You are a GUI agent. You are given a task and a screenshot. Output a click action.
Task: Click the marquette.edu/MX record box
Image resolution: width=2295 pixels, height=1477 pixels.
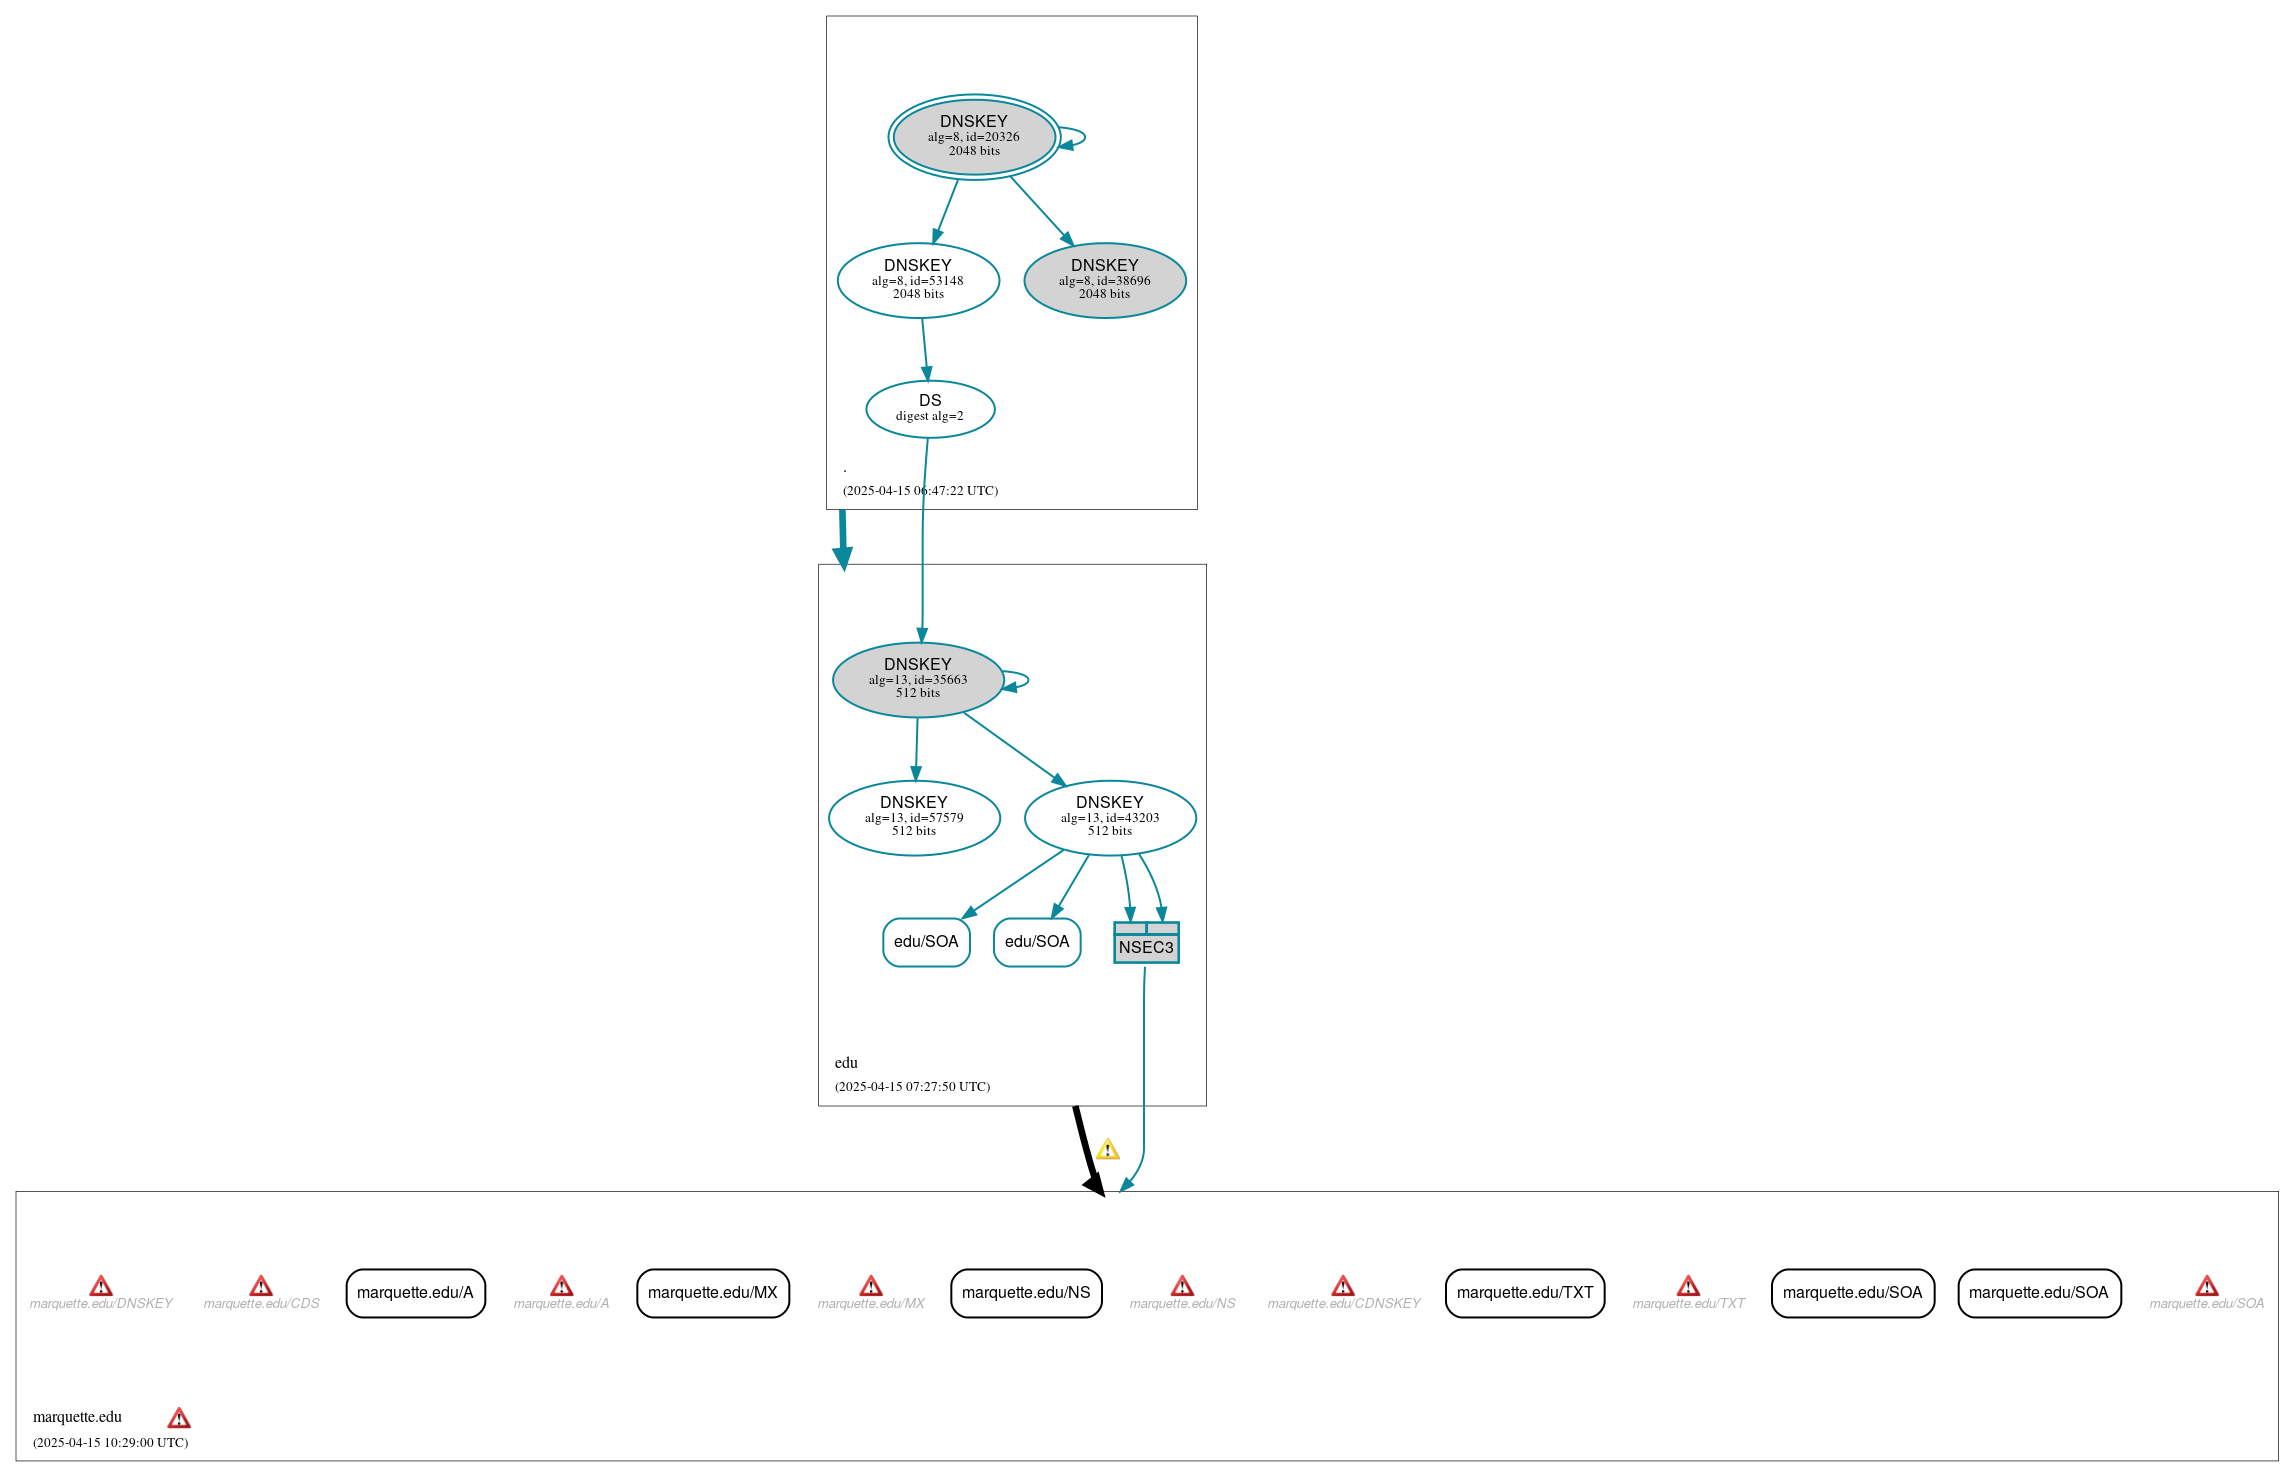coord(712,1293)
